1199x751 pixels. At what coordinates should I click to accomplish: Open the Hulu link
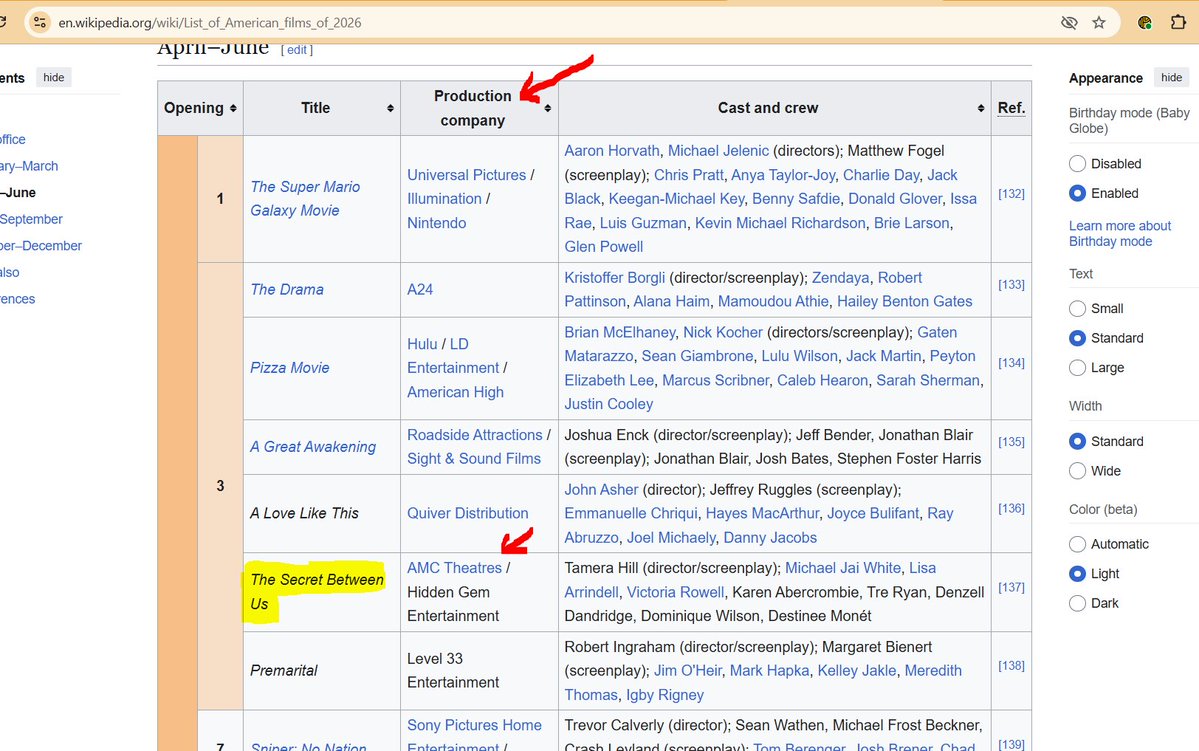click(x=422, y=344)
